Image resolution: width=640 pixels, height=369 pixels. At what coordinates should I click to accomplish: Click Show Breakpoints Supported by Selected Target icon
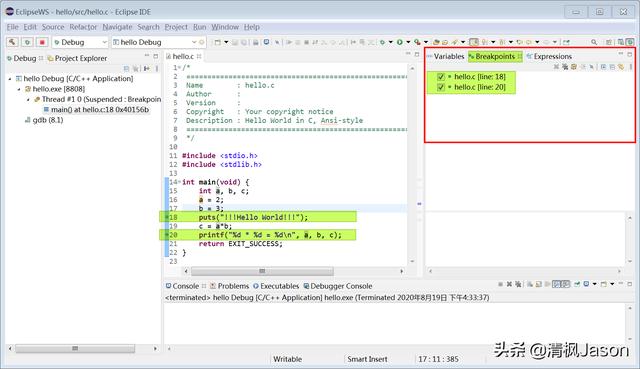tap(573, 66)
